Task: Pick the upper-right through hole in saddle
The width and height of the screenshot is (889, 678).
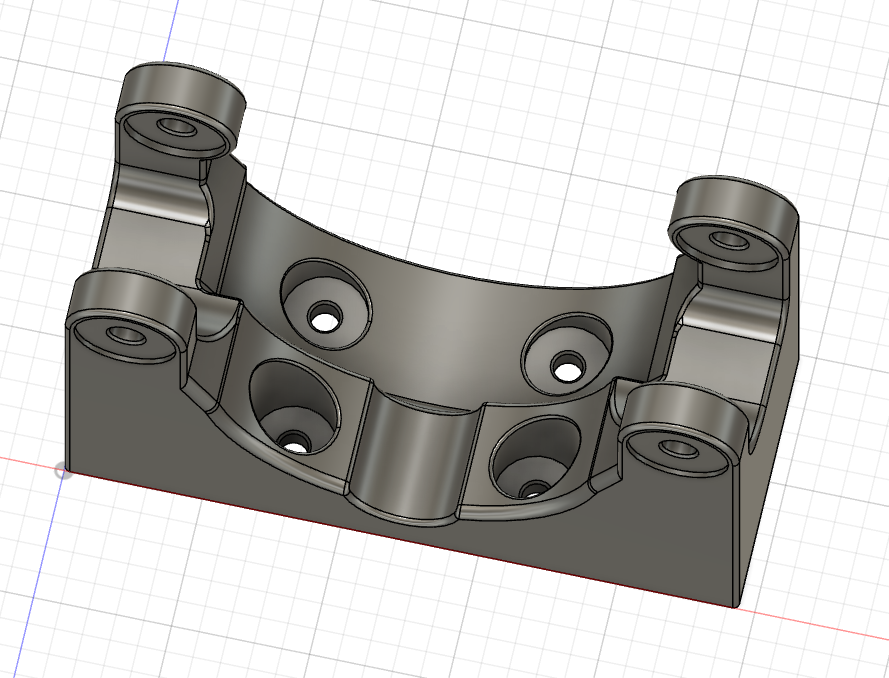Action: point(569,369)
